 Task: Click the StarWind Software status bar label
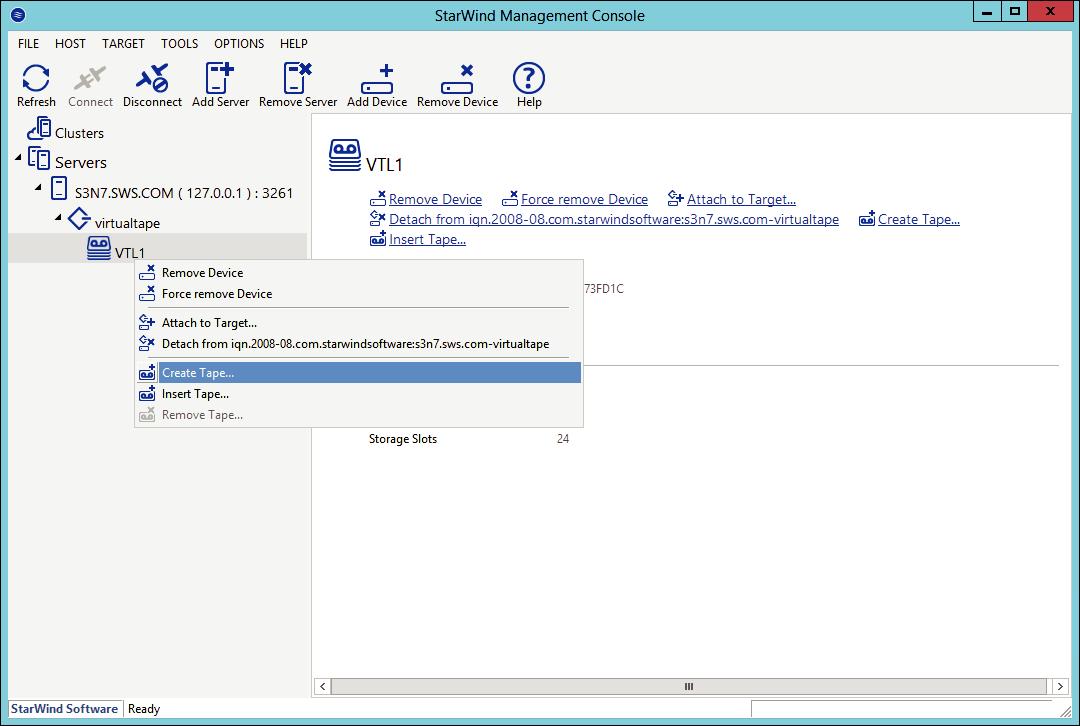click(x=65, y=708)
